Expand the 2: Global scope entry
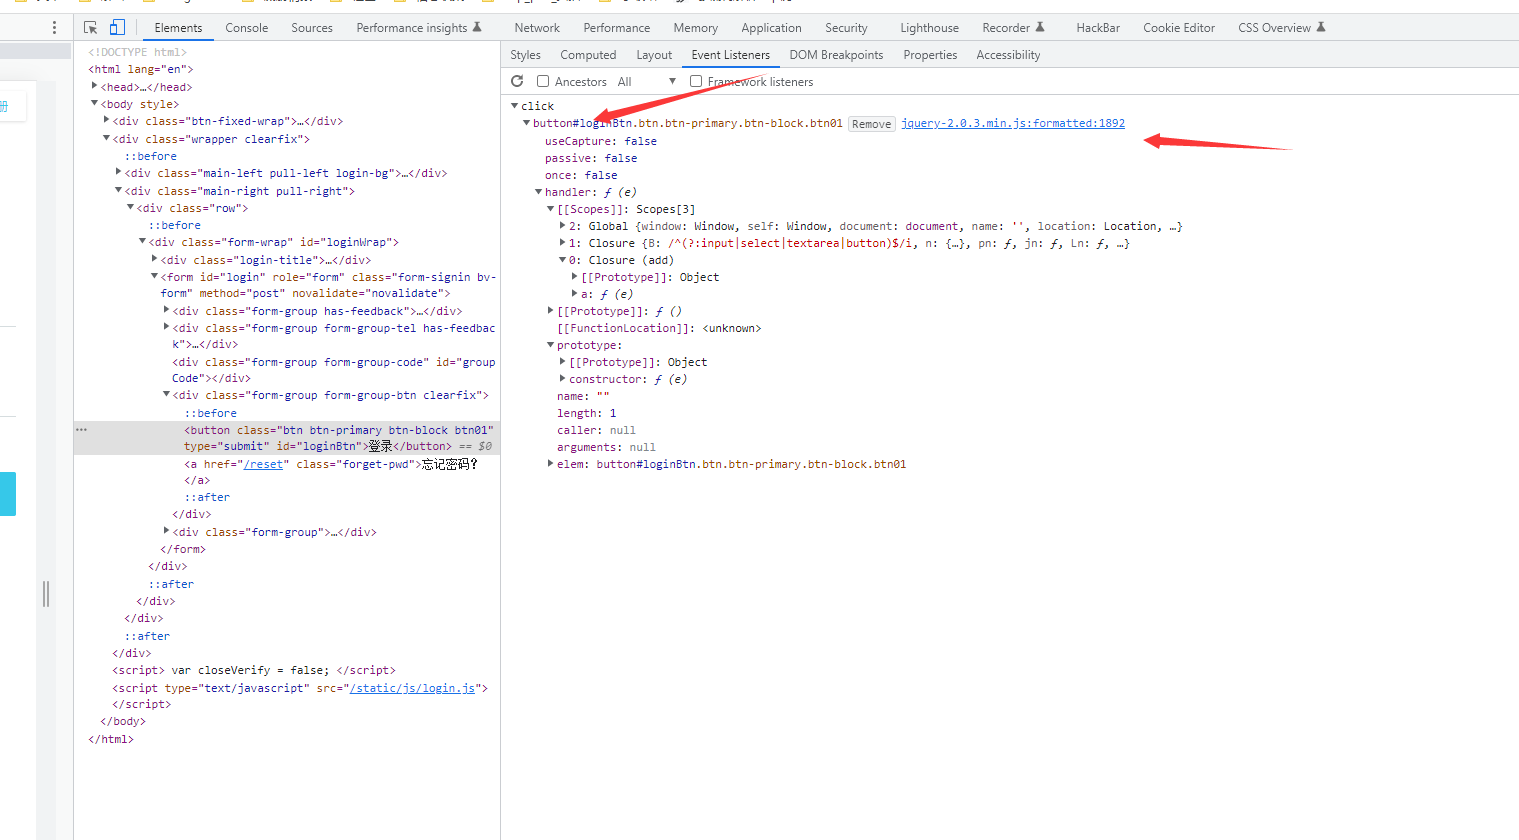This screenshot has width=1519, height=840. tap(563, 226)
